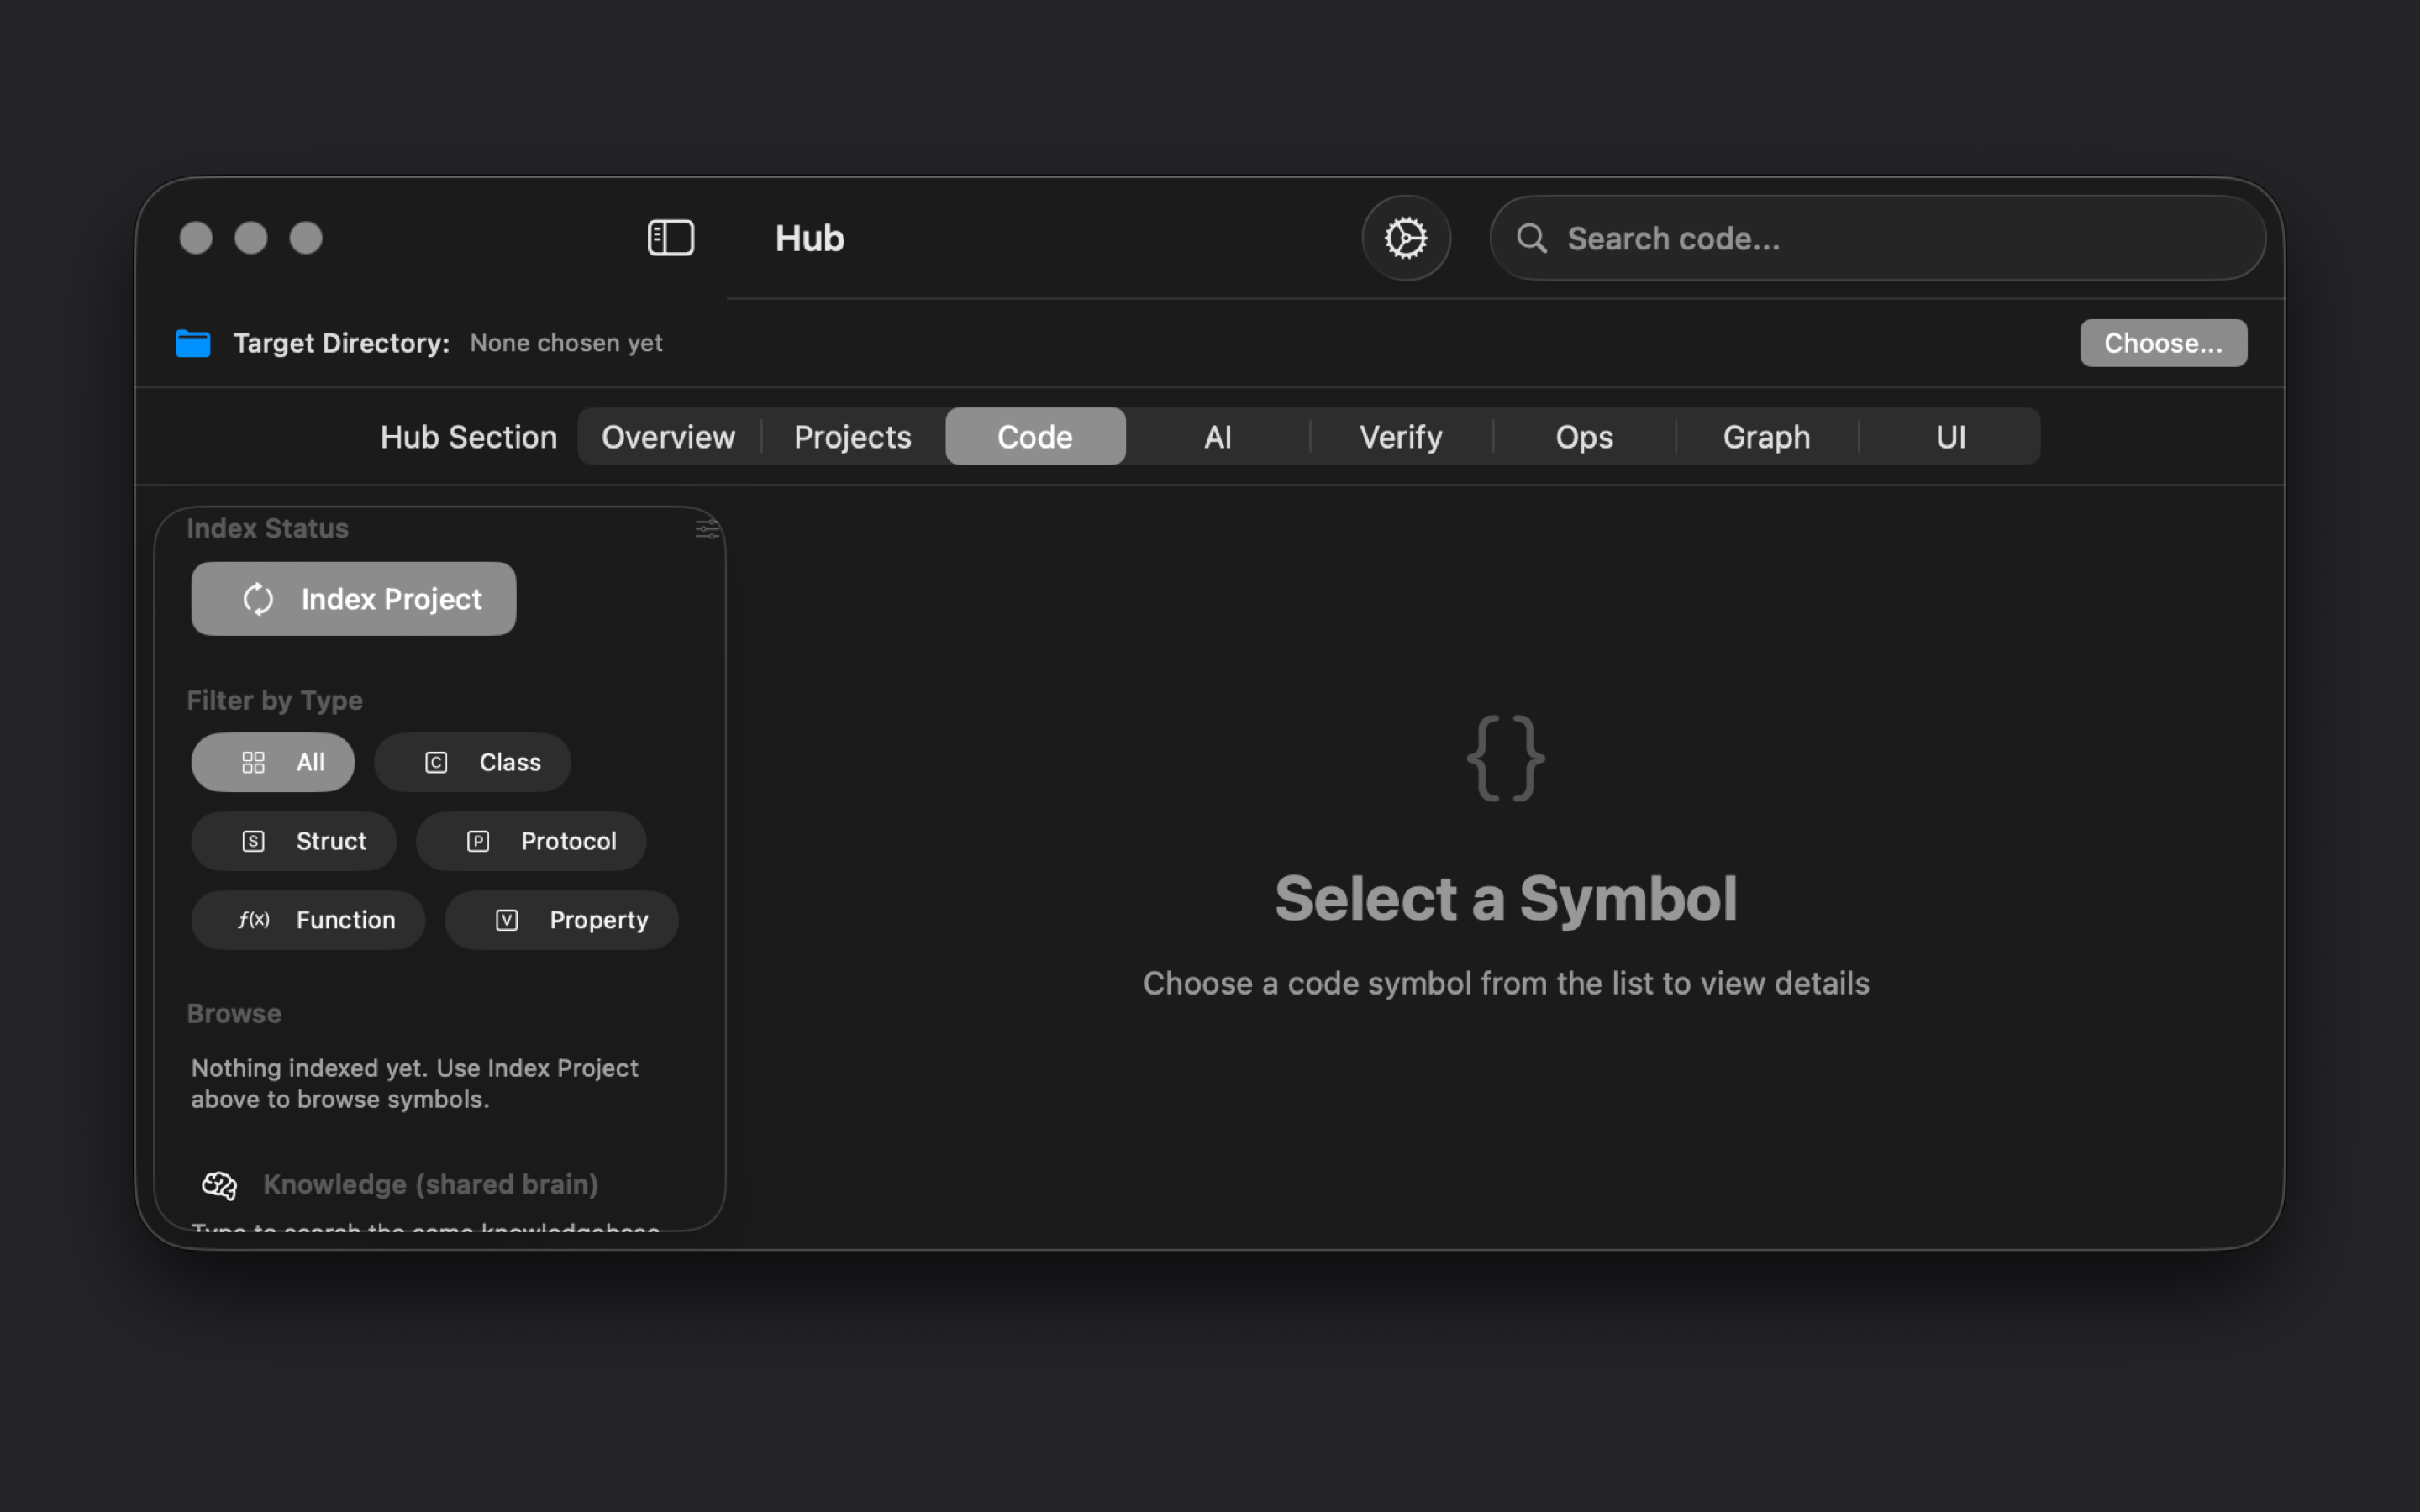The height and width of the screenshot is (1512, 2420).
Task: Click the 'Nothing indexed yet' message
Action: coord(414,1084)
